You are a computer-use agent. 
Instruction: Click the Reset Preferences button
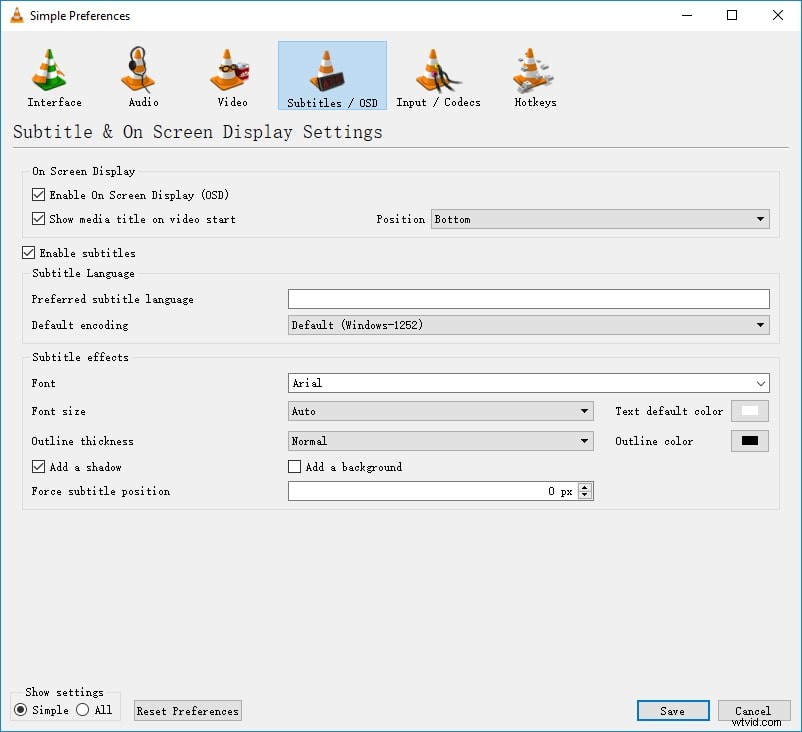tap(187, 710)
